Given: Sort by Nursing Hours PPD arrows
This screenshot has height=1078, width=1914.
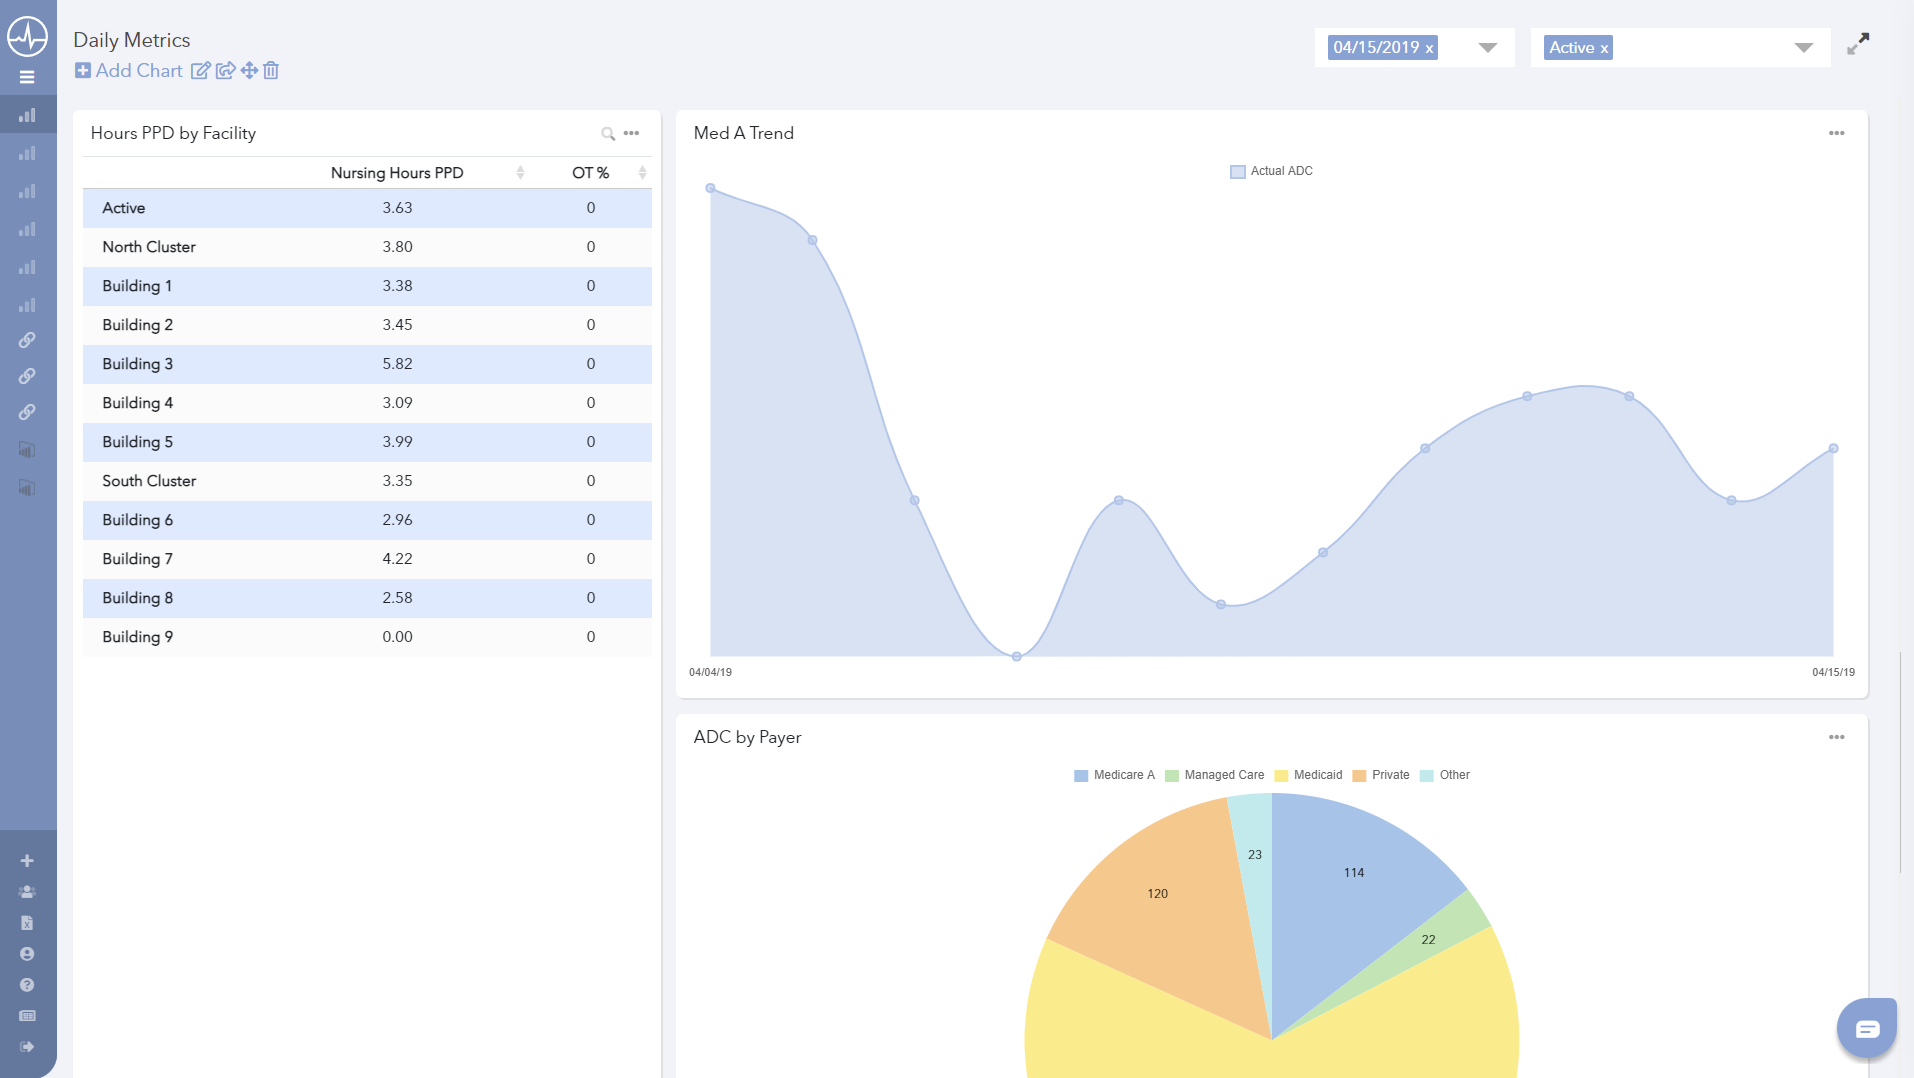Looking at the screenshot, I should point(520,173).
